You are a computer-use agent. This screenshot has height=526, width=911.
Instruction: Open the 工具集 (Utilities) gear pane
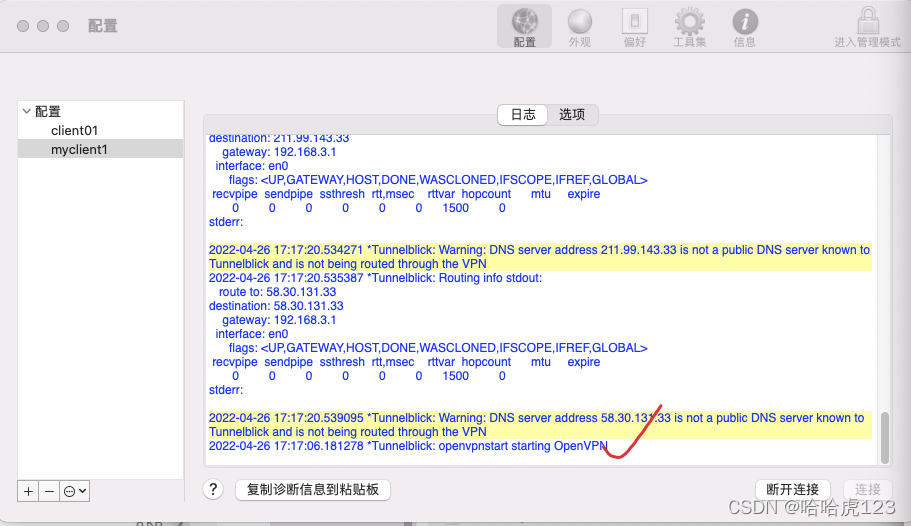pyautogui.click(x=690, y=27)
